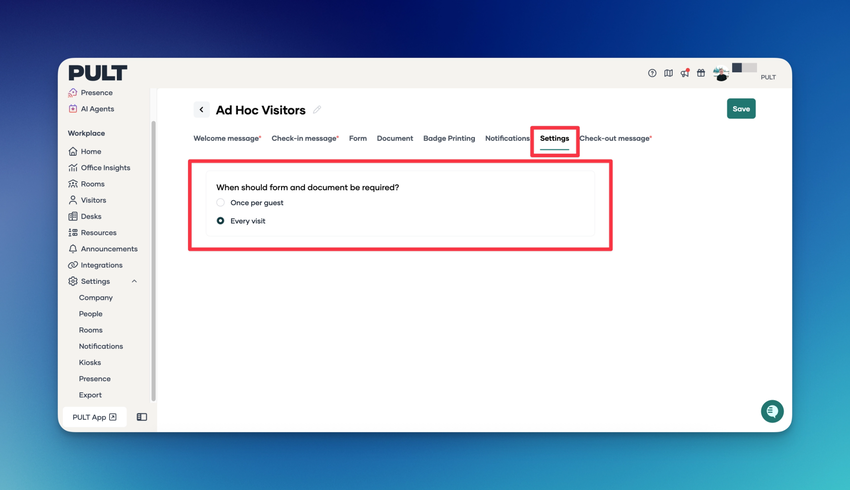
Task: Switch to the Badge Printing tab
Action: 449,139
